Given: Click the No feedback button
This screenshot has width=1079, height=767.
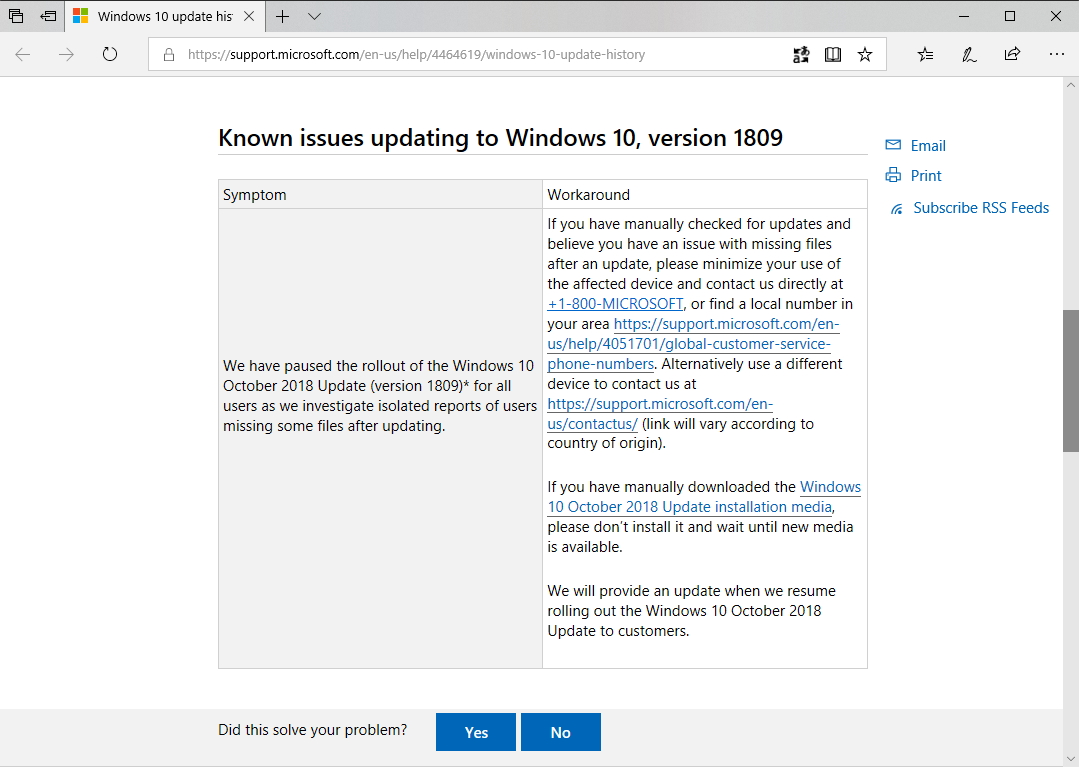Looking at the screenshot, I should pos(560,732).
